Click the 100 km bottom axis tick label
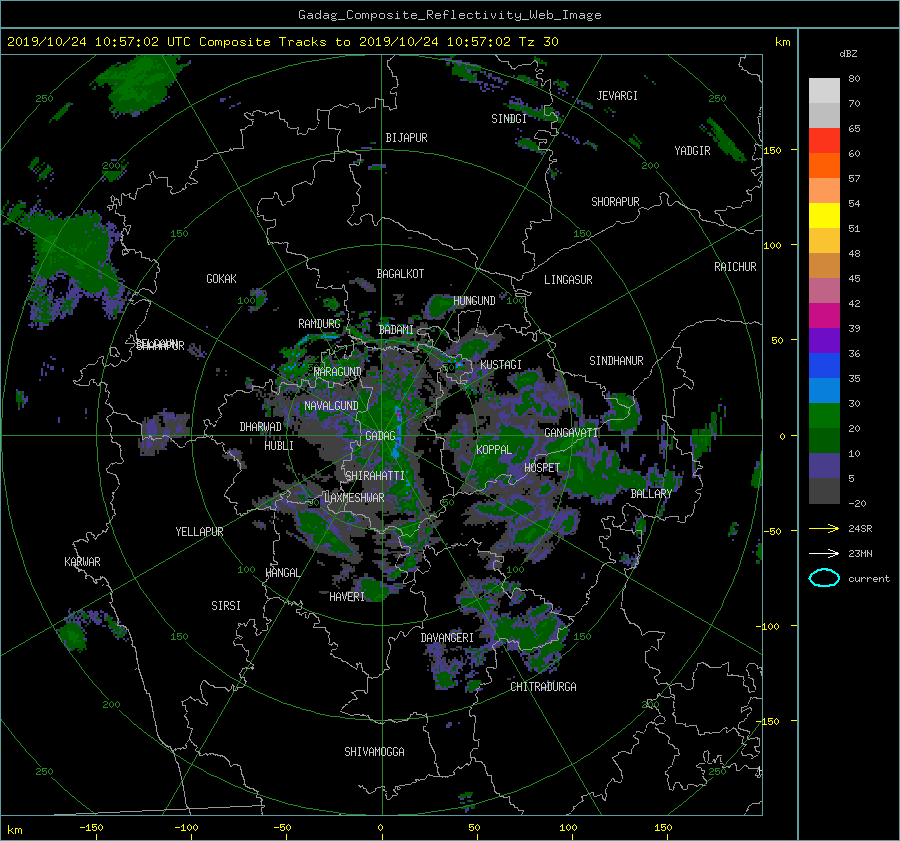The height and width of the screenshot is (841, 900). (x=568, y=828)
